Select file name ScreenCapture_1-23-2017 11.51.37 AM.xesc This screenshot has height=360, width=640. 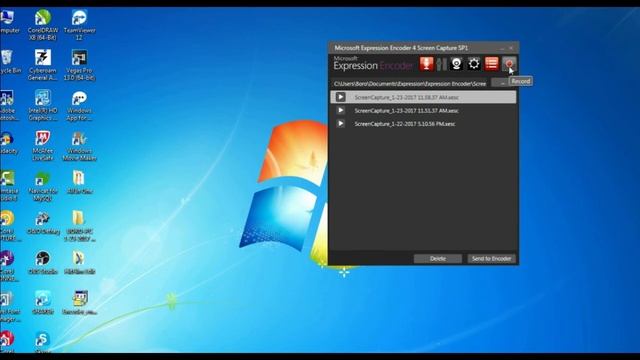[407, 111]
